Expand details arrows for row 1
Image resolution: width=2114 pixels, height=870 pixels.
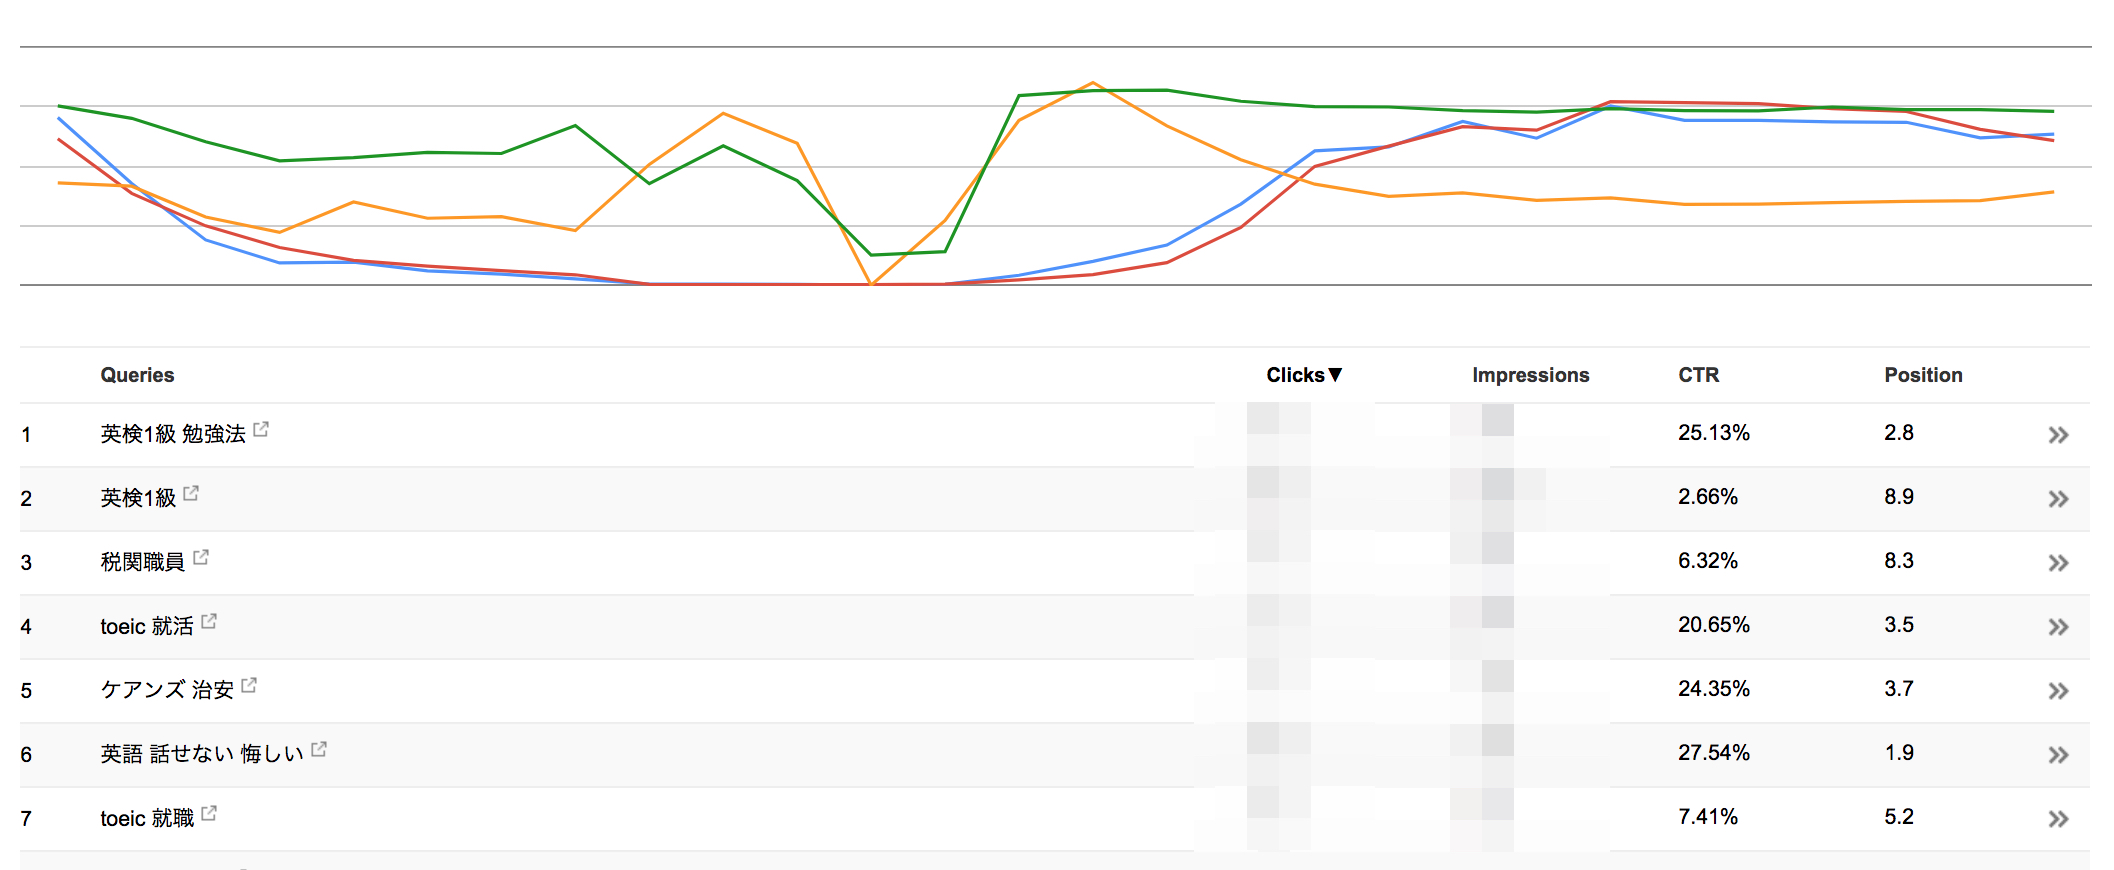(2058, 435)
